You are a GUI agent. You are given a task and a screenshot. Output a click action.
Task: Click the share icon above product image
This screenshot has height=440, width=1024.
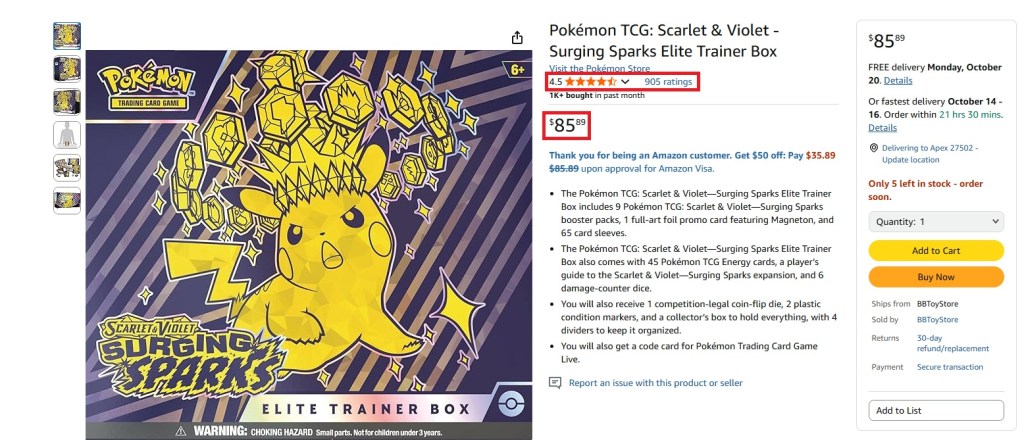(x=517, y=37)
